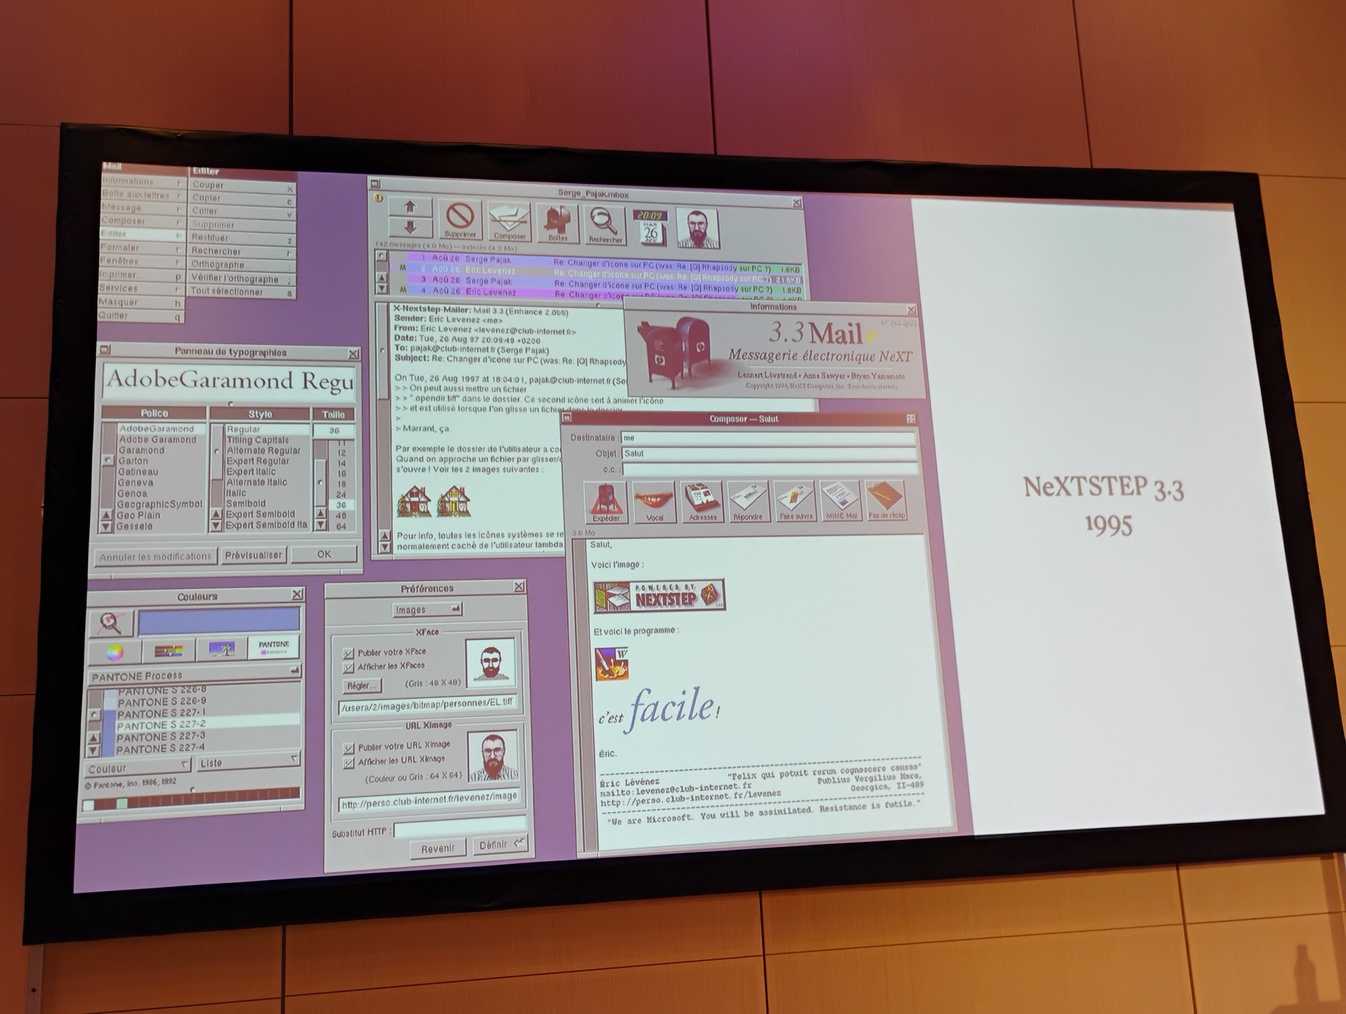Open the Boîtes mailboxes icon
This screenshot has height=1014, width=1346.
click(x=557, y=223)
